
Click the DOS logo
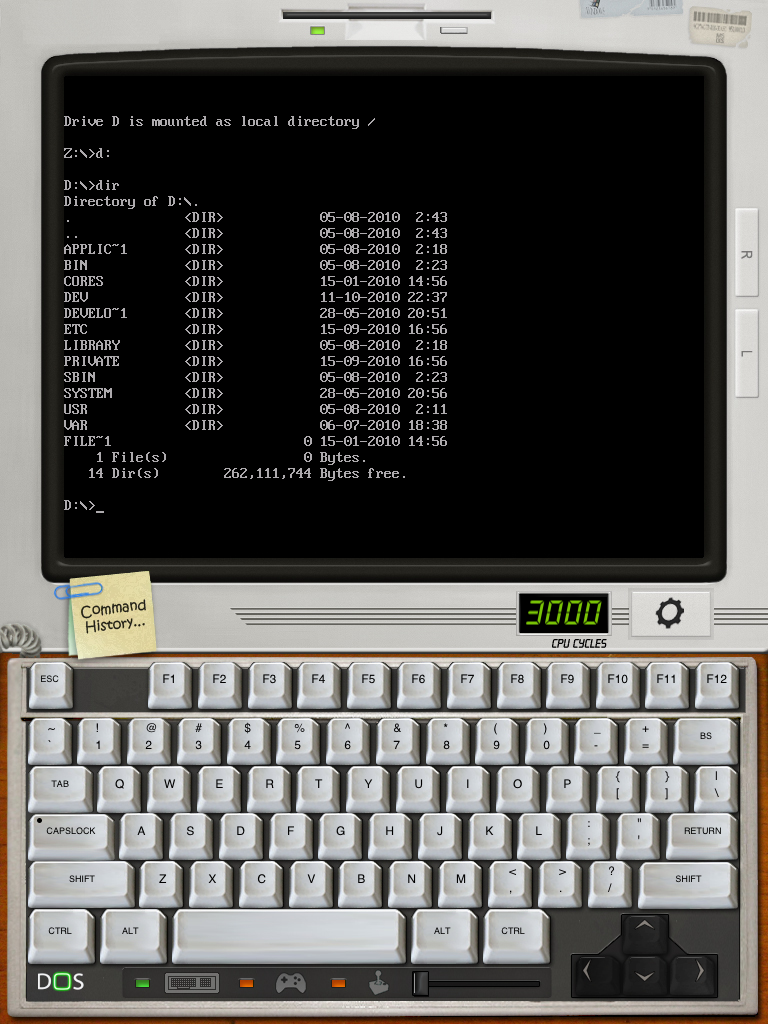pos(61,982)
